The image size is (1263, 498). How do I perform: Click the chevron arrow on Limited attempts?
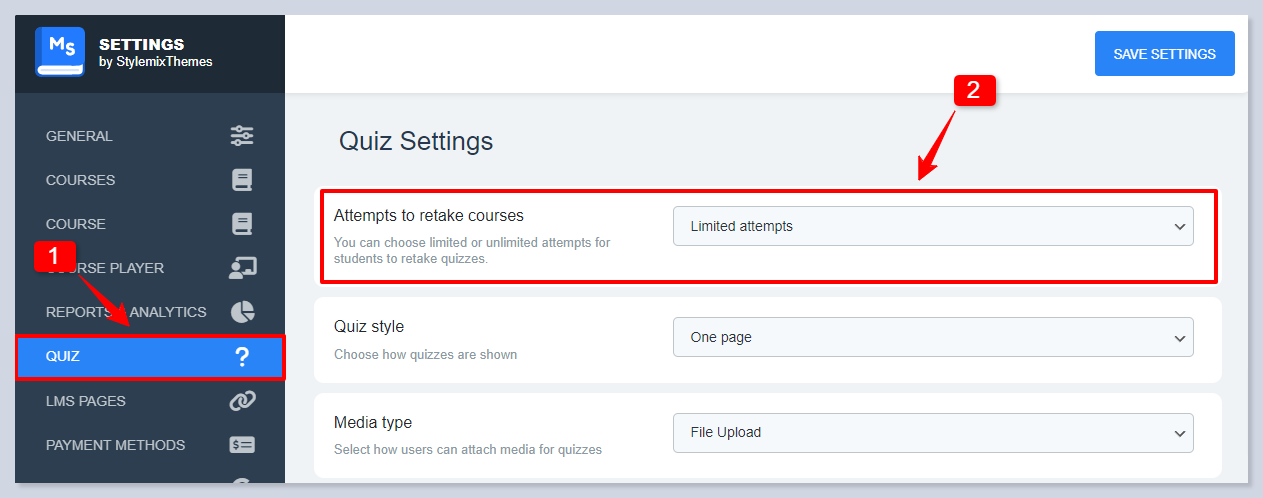pos(1179,227)
